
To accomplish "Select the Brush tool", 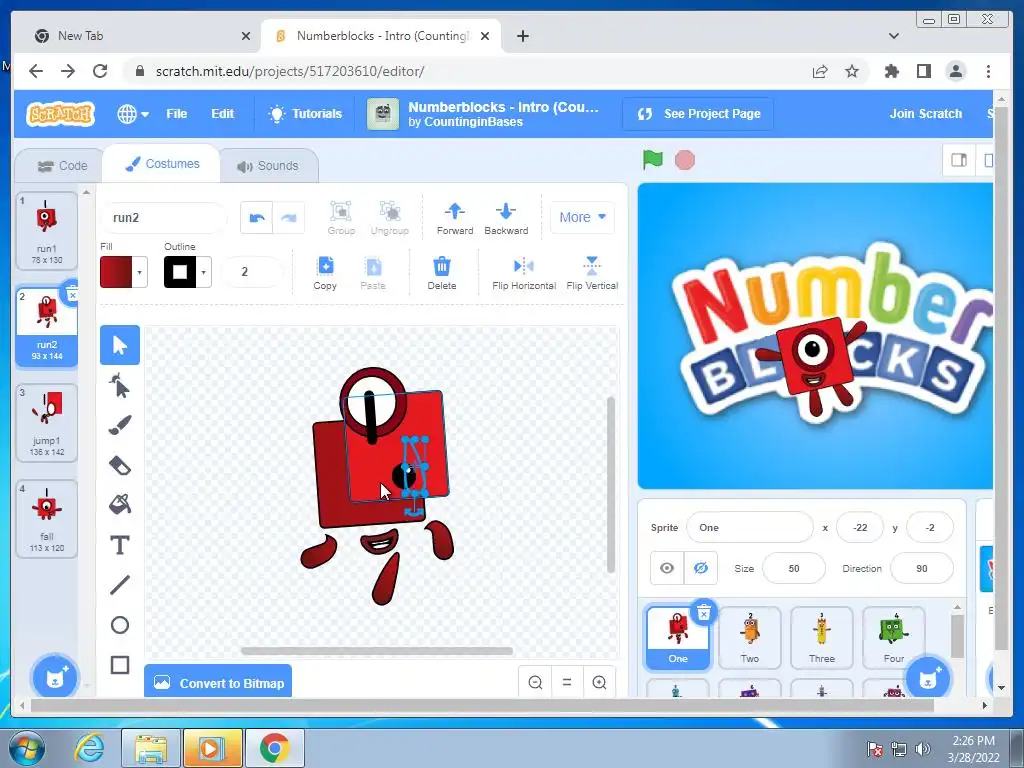I will [x=120, y=425].
